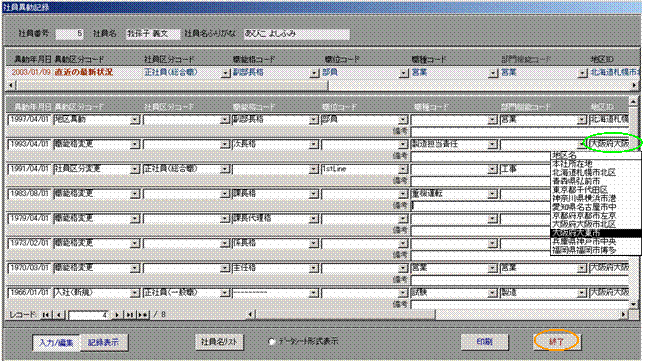Choose 兵庫県神戸市中央 from the region list
Screen dimensions: 645x362
point(596,241)
